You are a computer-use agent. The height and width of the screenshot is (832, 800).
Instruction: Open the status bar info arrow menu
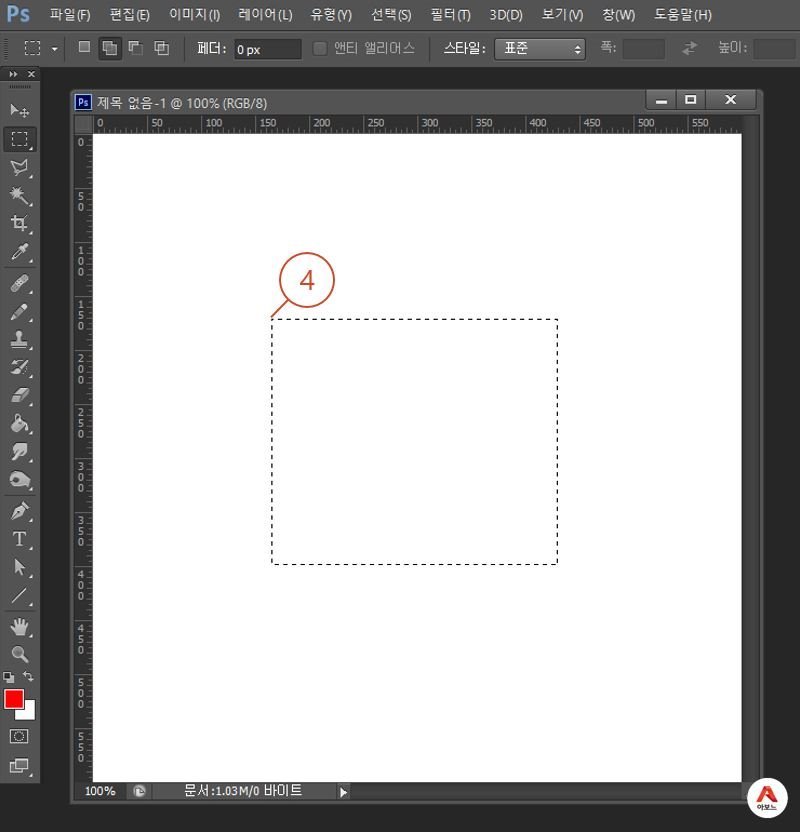pos(343,792)
